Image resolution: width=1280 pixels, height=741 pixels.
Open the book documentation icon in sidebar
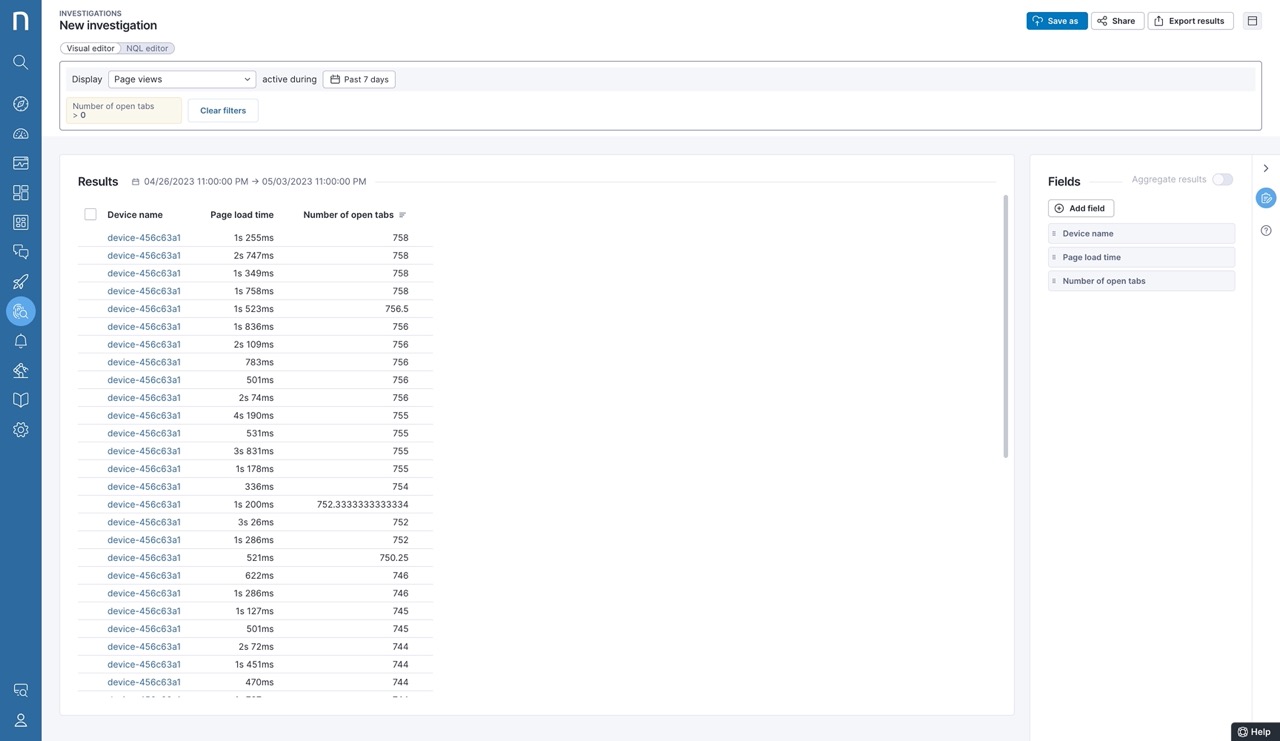pos(20,400)
